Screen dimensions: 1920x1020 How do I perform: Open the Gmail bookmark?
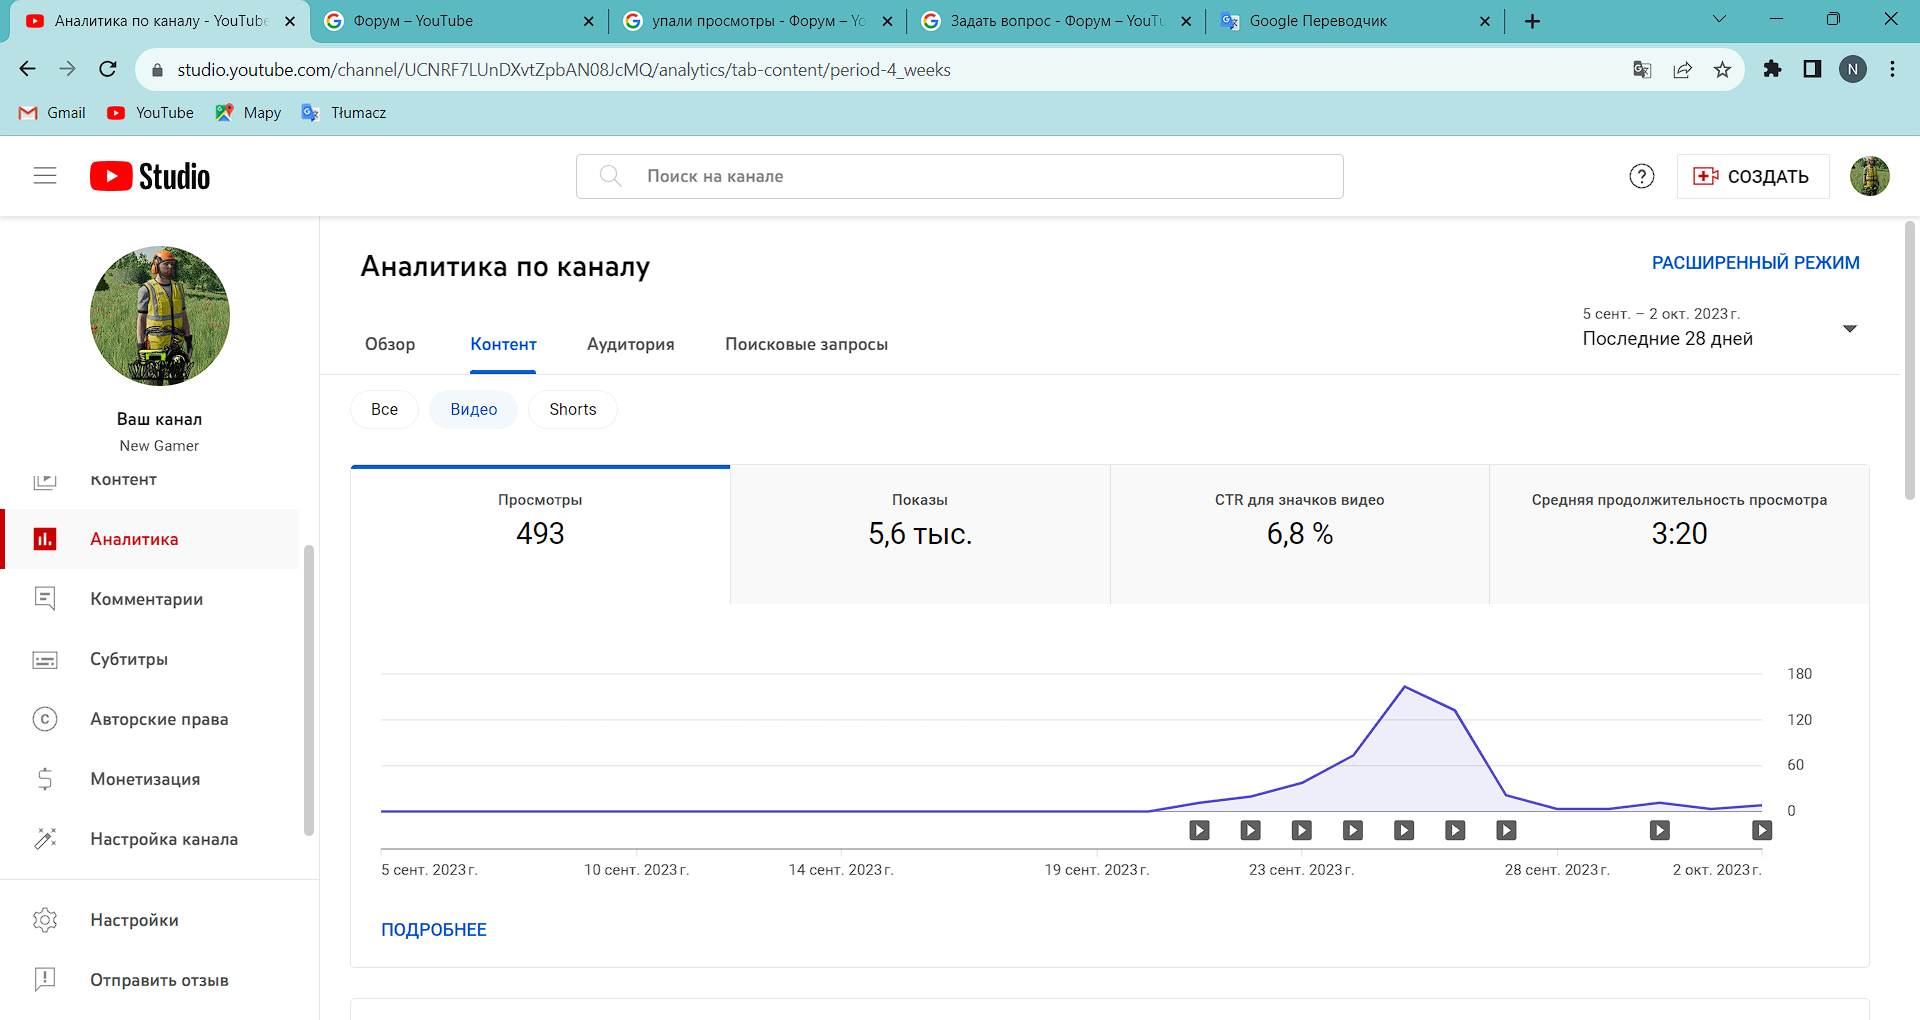53,113
